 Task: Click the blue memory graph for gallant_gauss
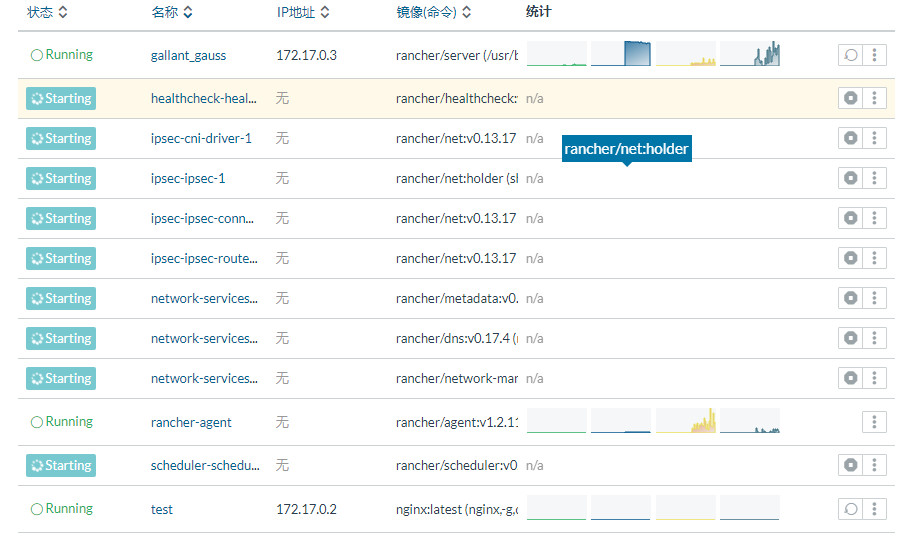[621, 54]
